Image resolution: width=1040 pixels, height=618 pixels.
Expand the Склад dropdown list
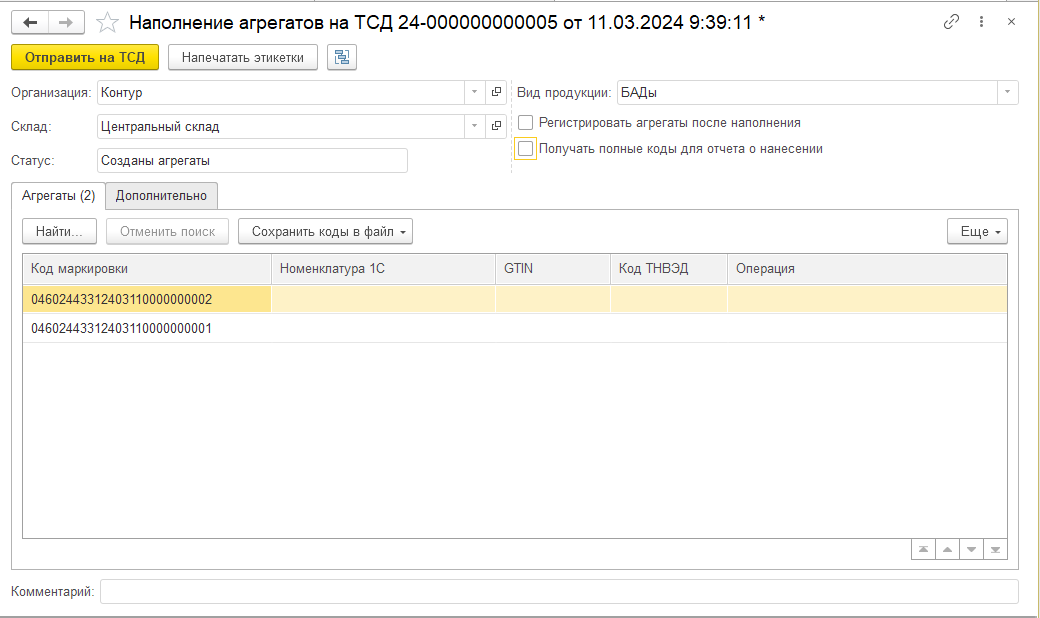click(x=474, y=126)
